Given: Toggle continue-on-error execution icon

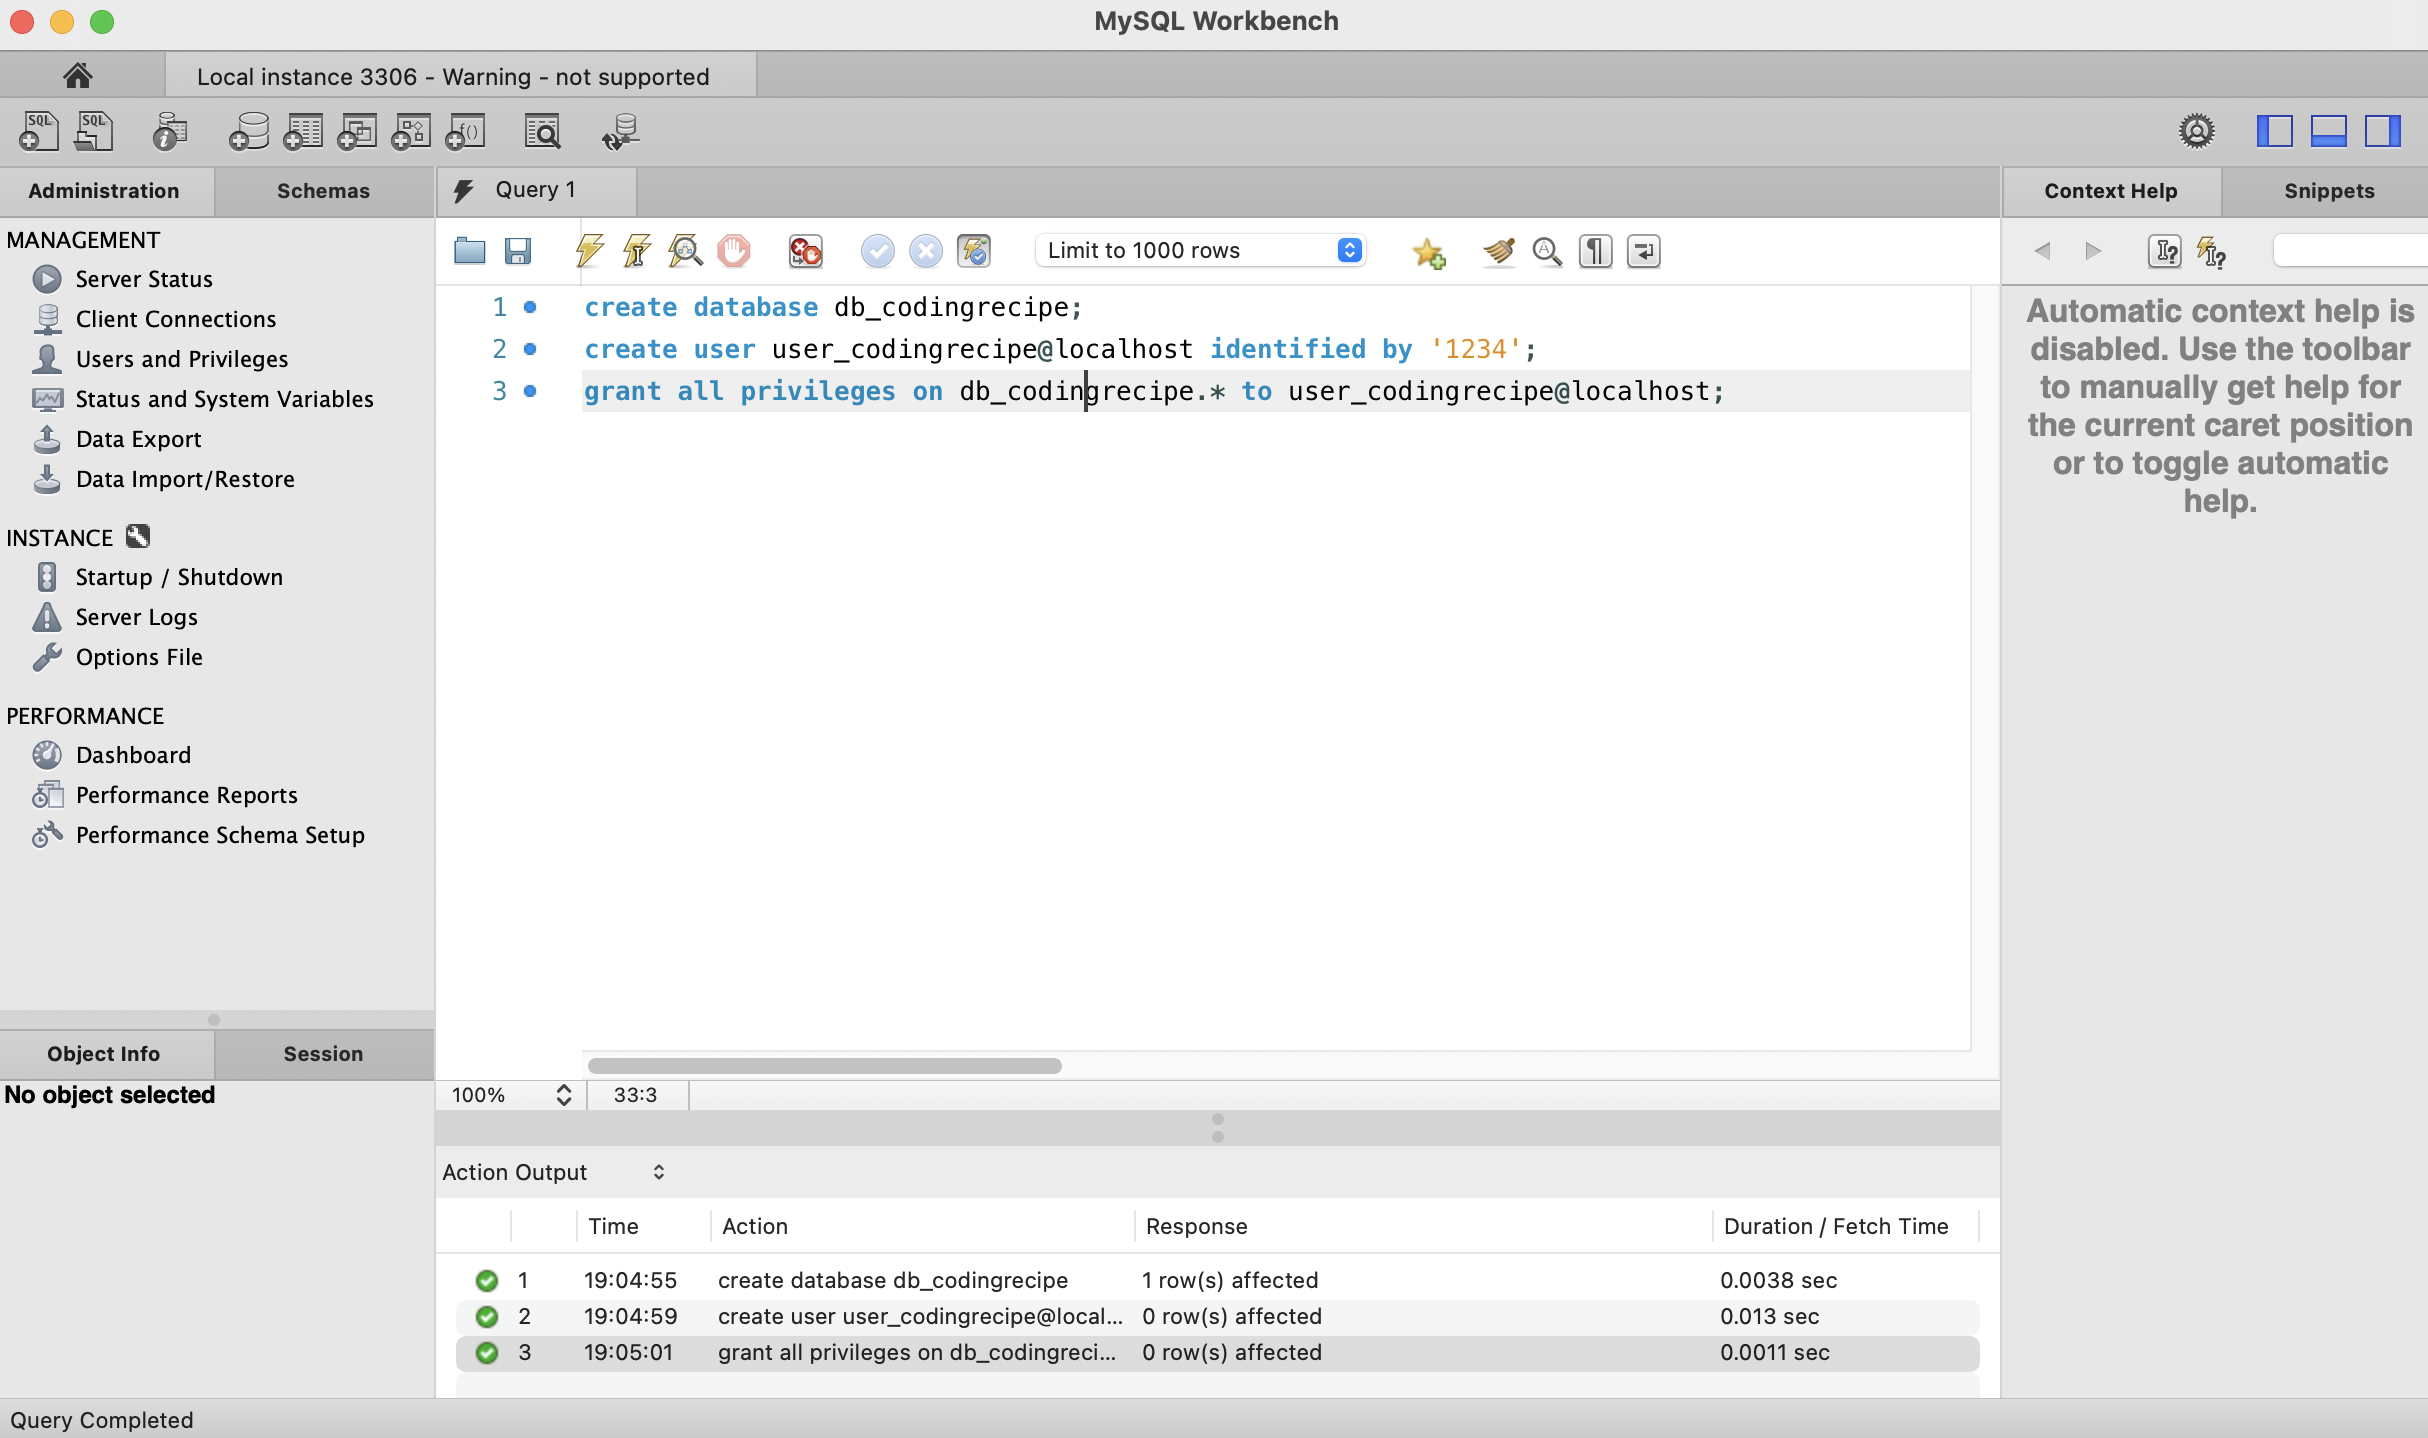Looking at the screenshot, I should click(805, 250).
